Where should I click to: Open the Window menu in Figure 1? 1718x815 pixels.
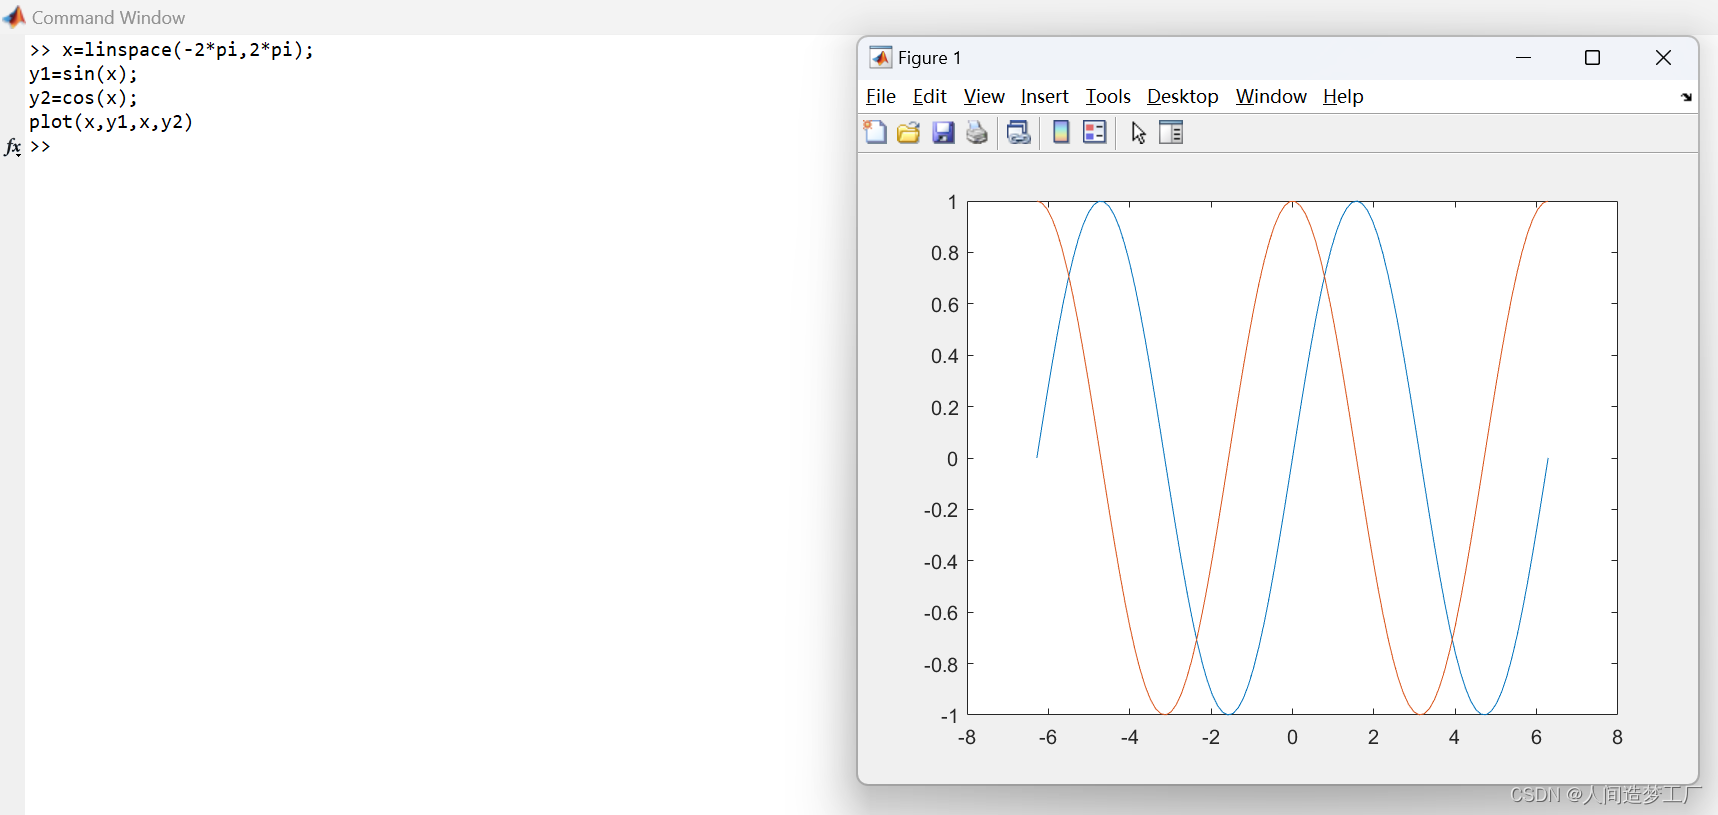[x=1271, y=96]
